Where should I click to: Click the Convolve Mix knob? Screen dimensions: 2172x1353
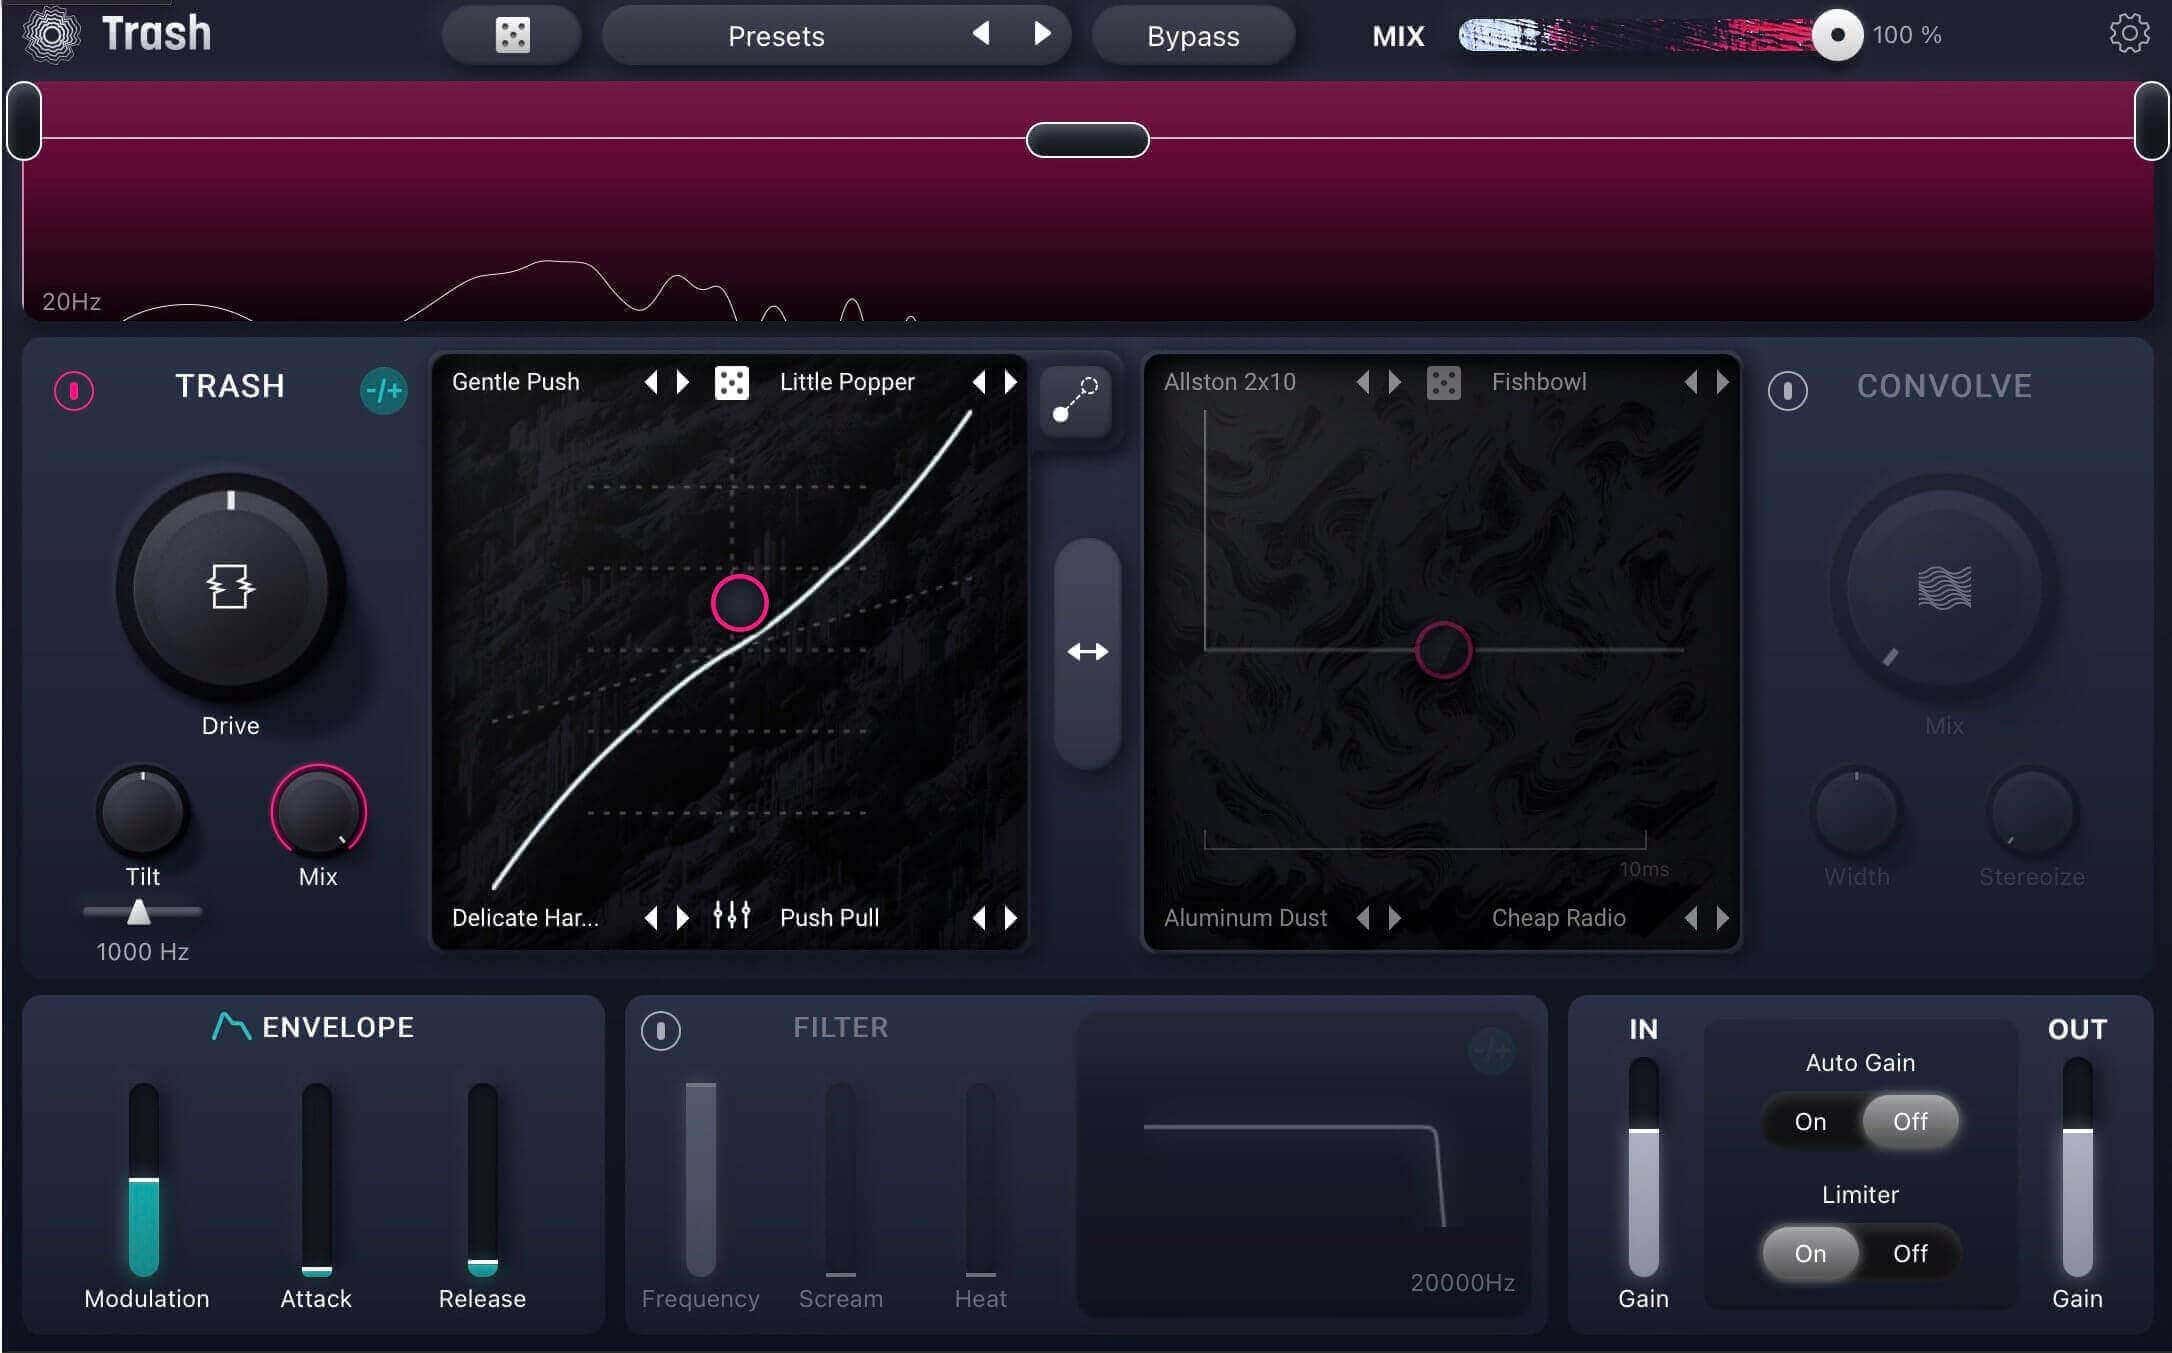pos(1943,587)
